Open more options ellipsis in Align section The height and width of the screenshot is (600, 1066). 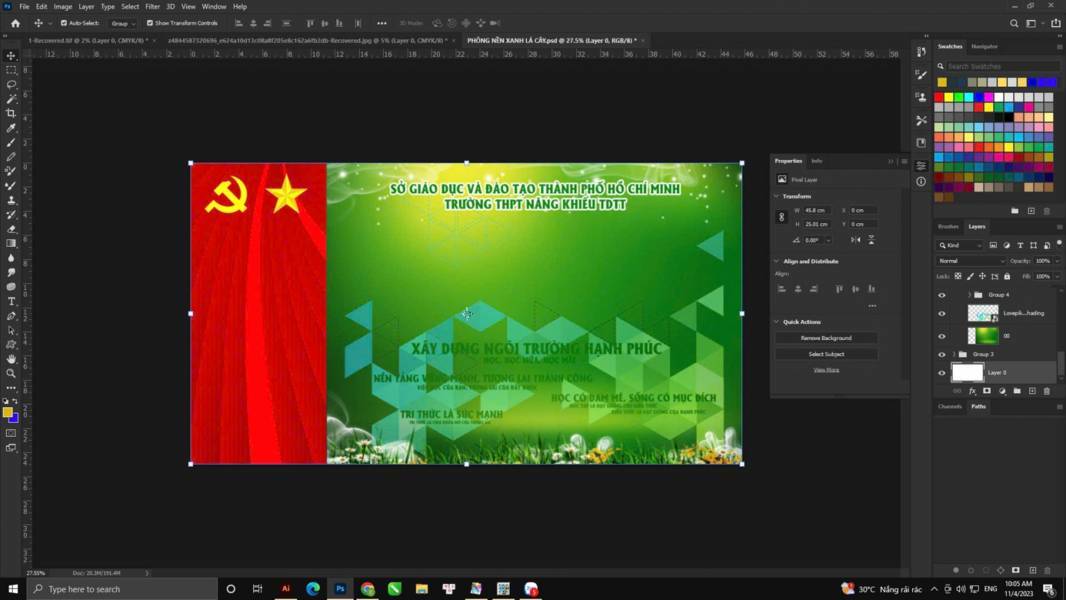872,306
